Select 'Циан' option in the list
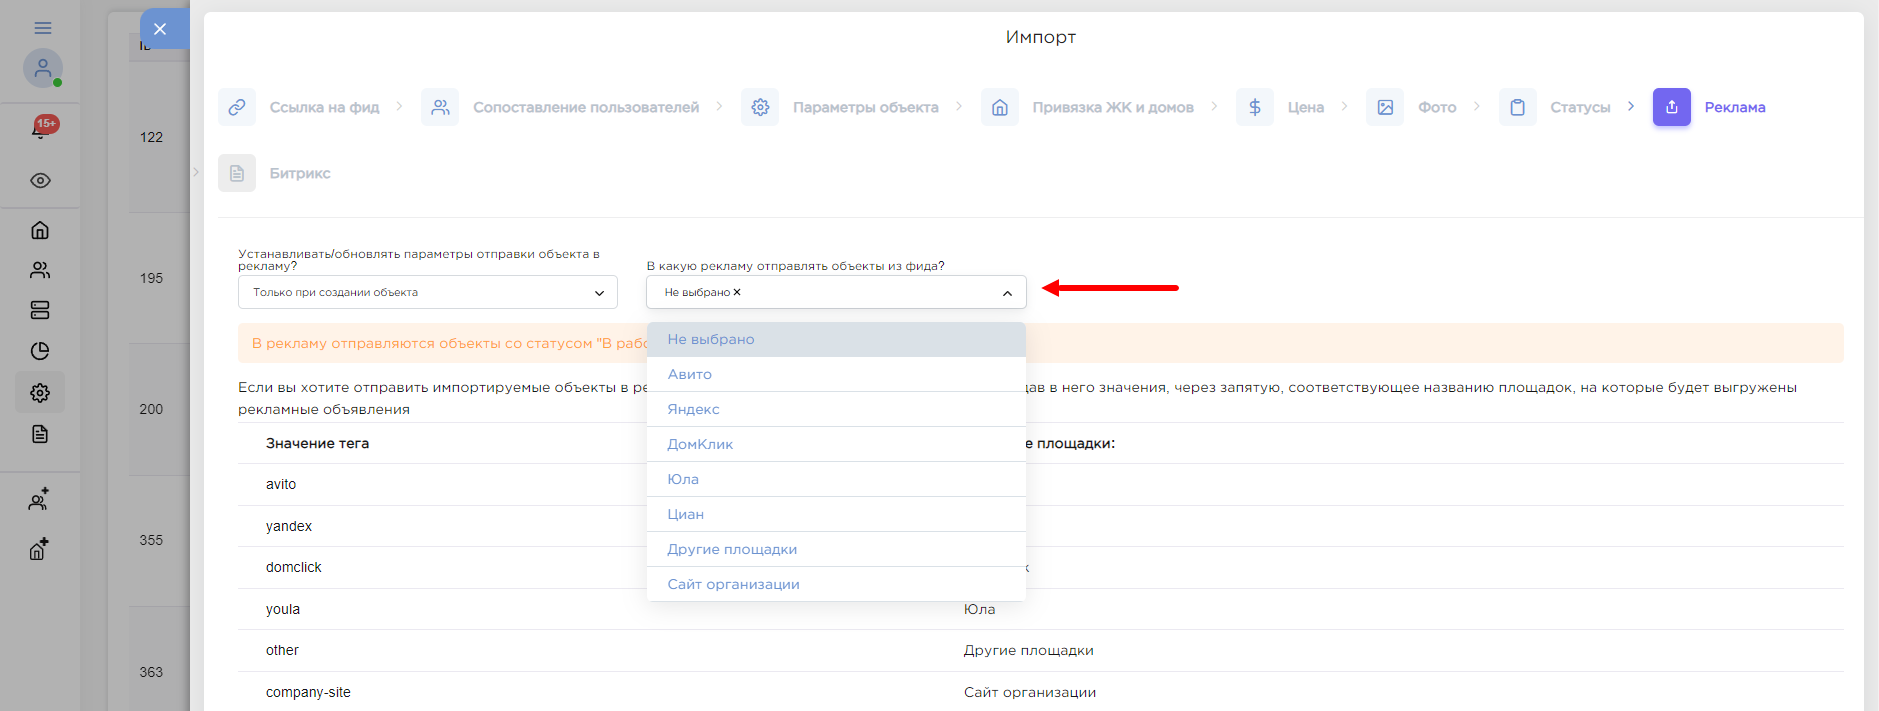 coord(686,514)
